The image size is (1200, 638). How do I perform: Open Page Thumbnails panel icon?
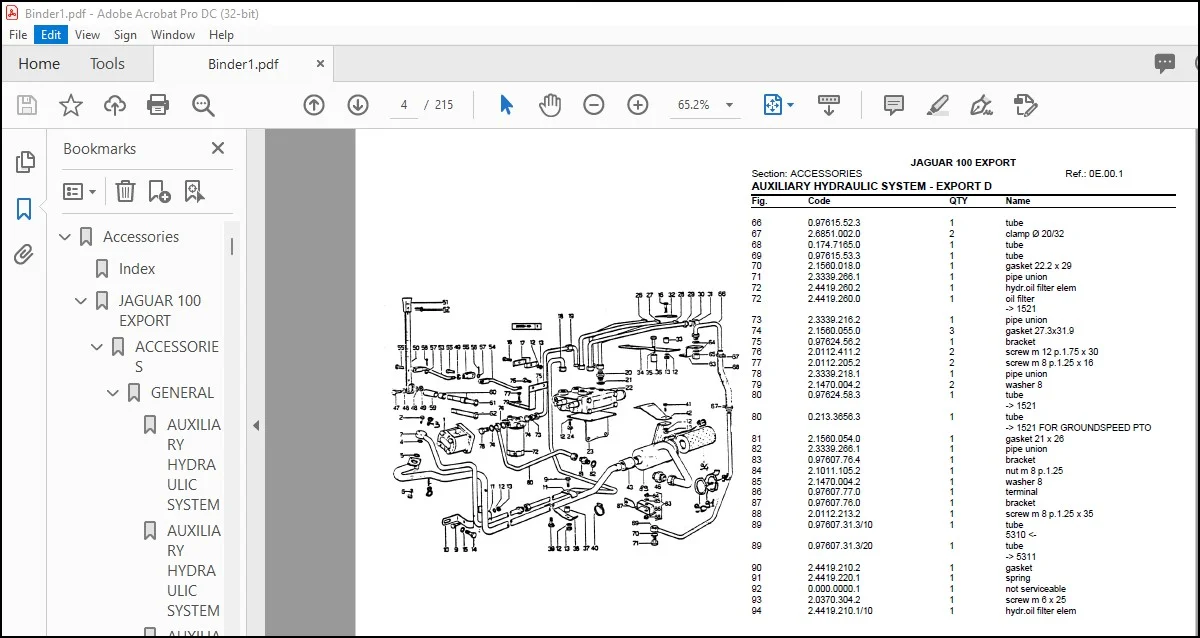[25, 162]
